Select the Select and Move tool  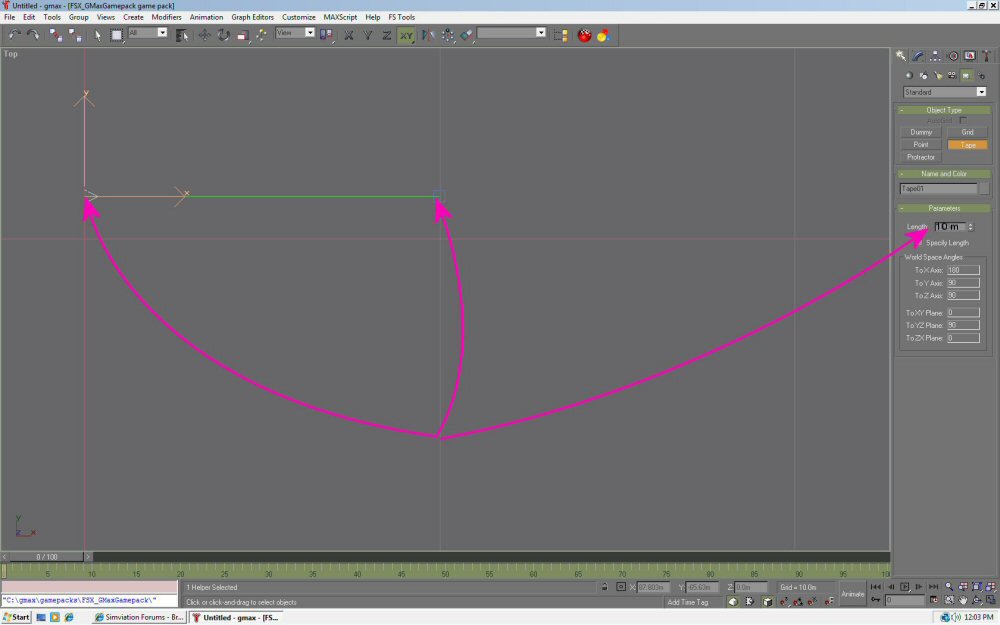point(204,35)
